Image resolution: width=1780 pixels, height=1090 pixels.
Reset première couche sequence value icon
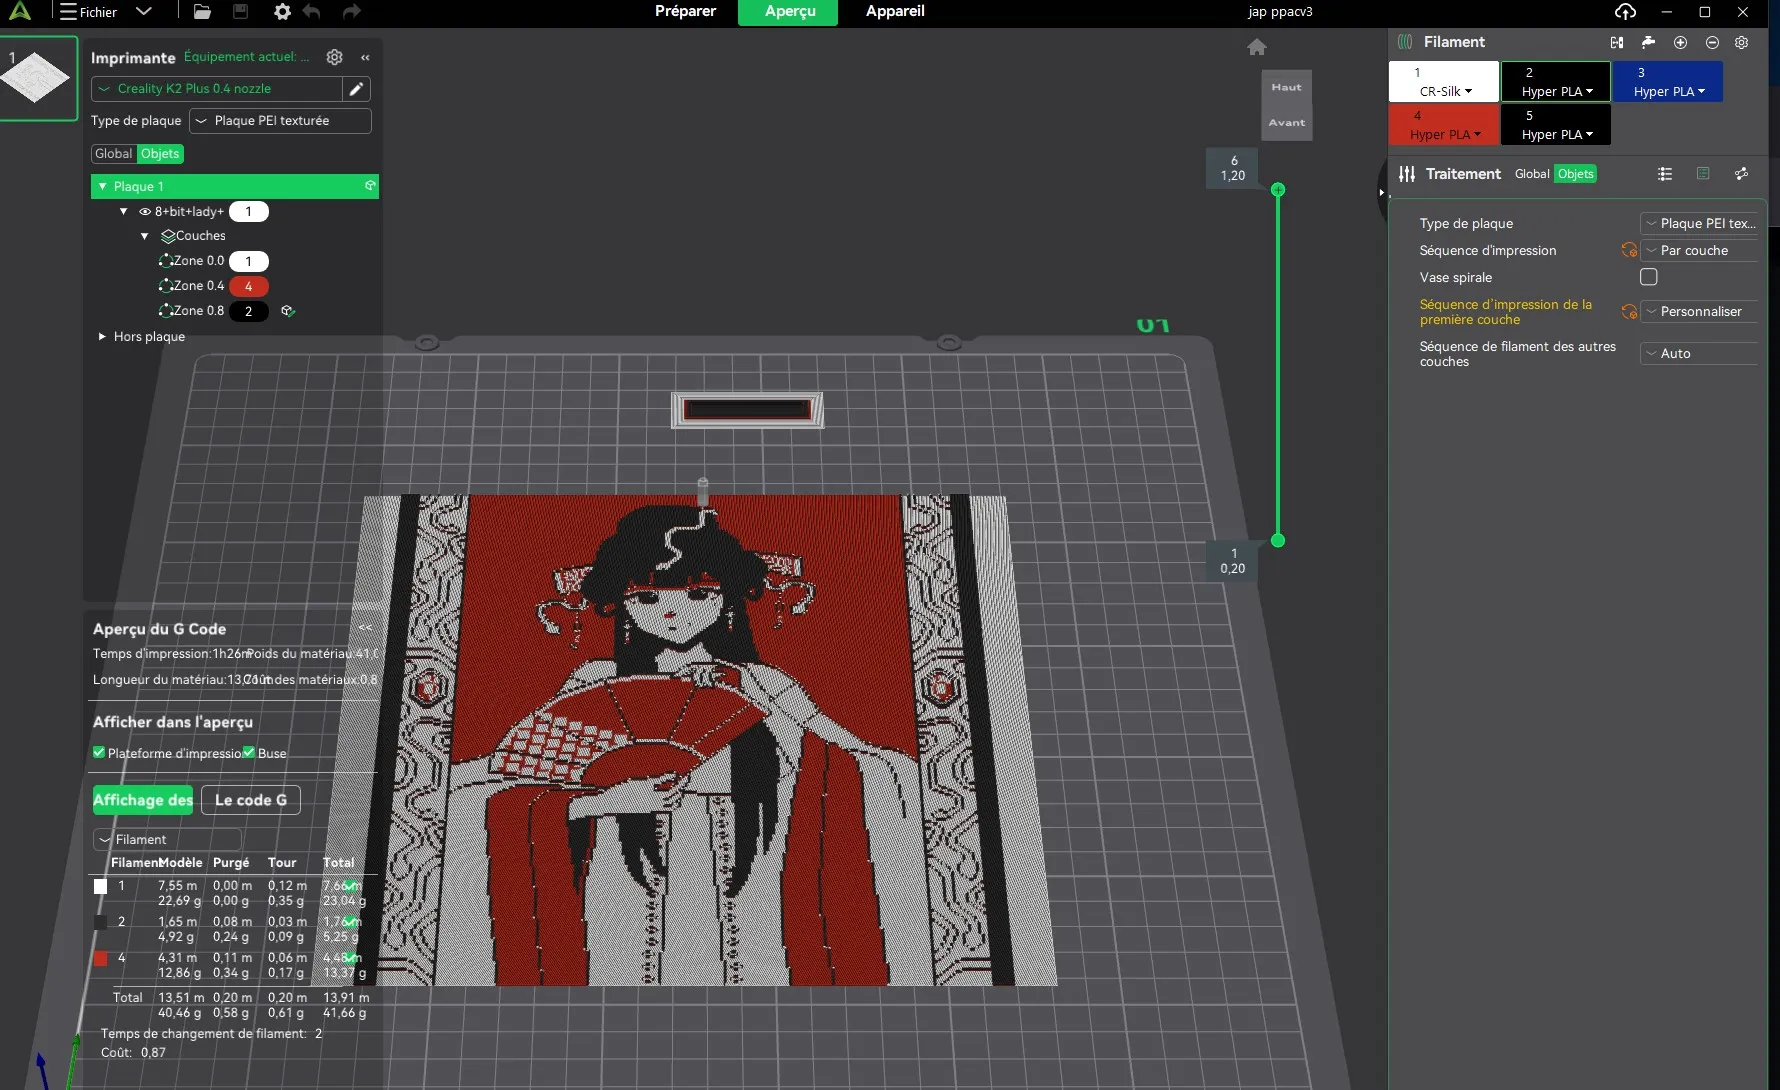pyautogui.click(x=1629, y=312)
